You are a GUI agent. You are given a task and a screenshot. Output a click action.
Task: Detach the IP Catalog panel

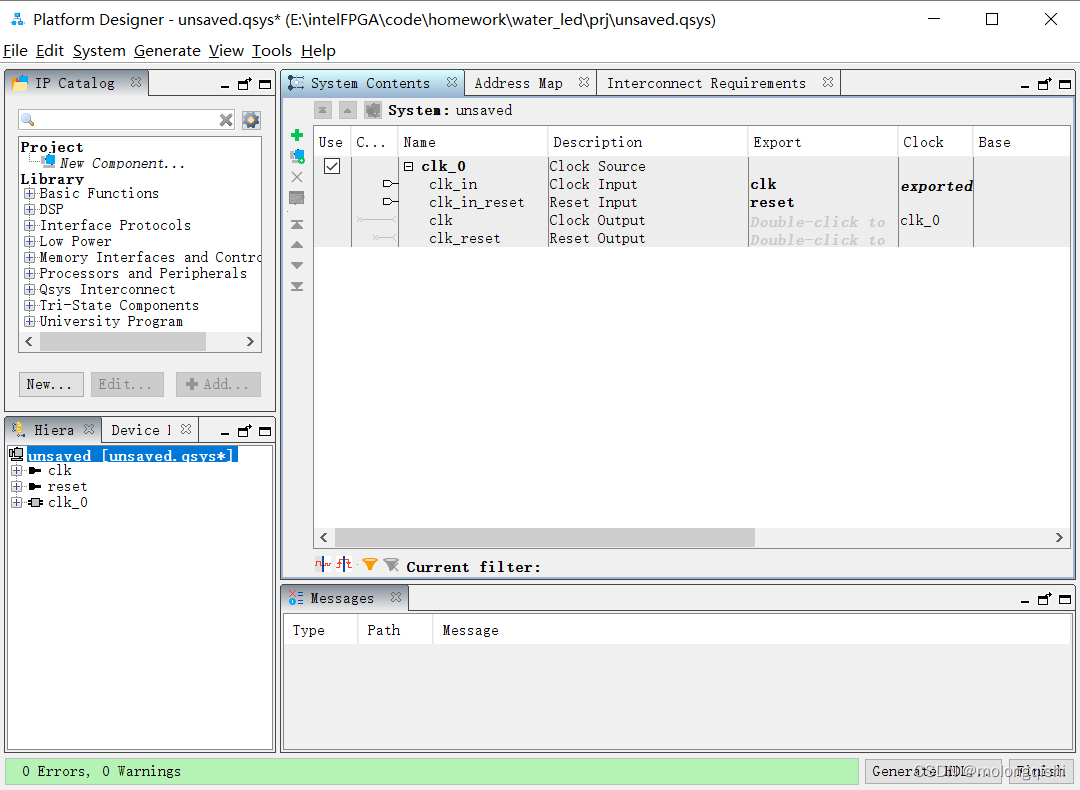pos(245,84)
